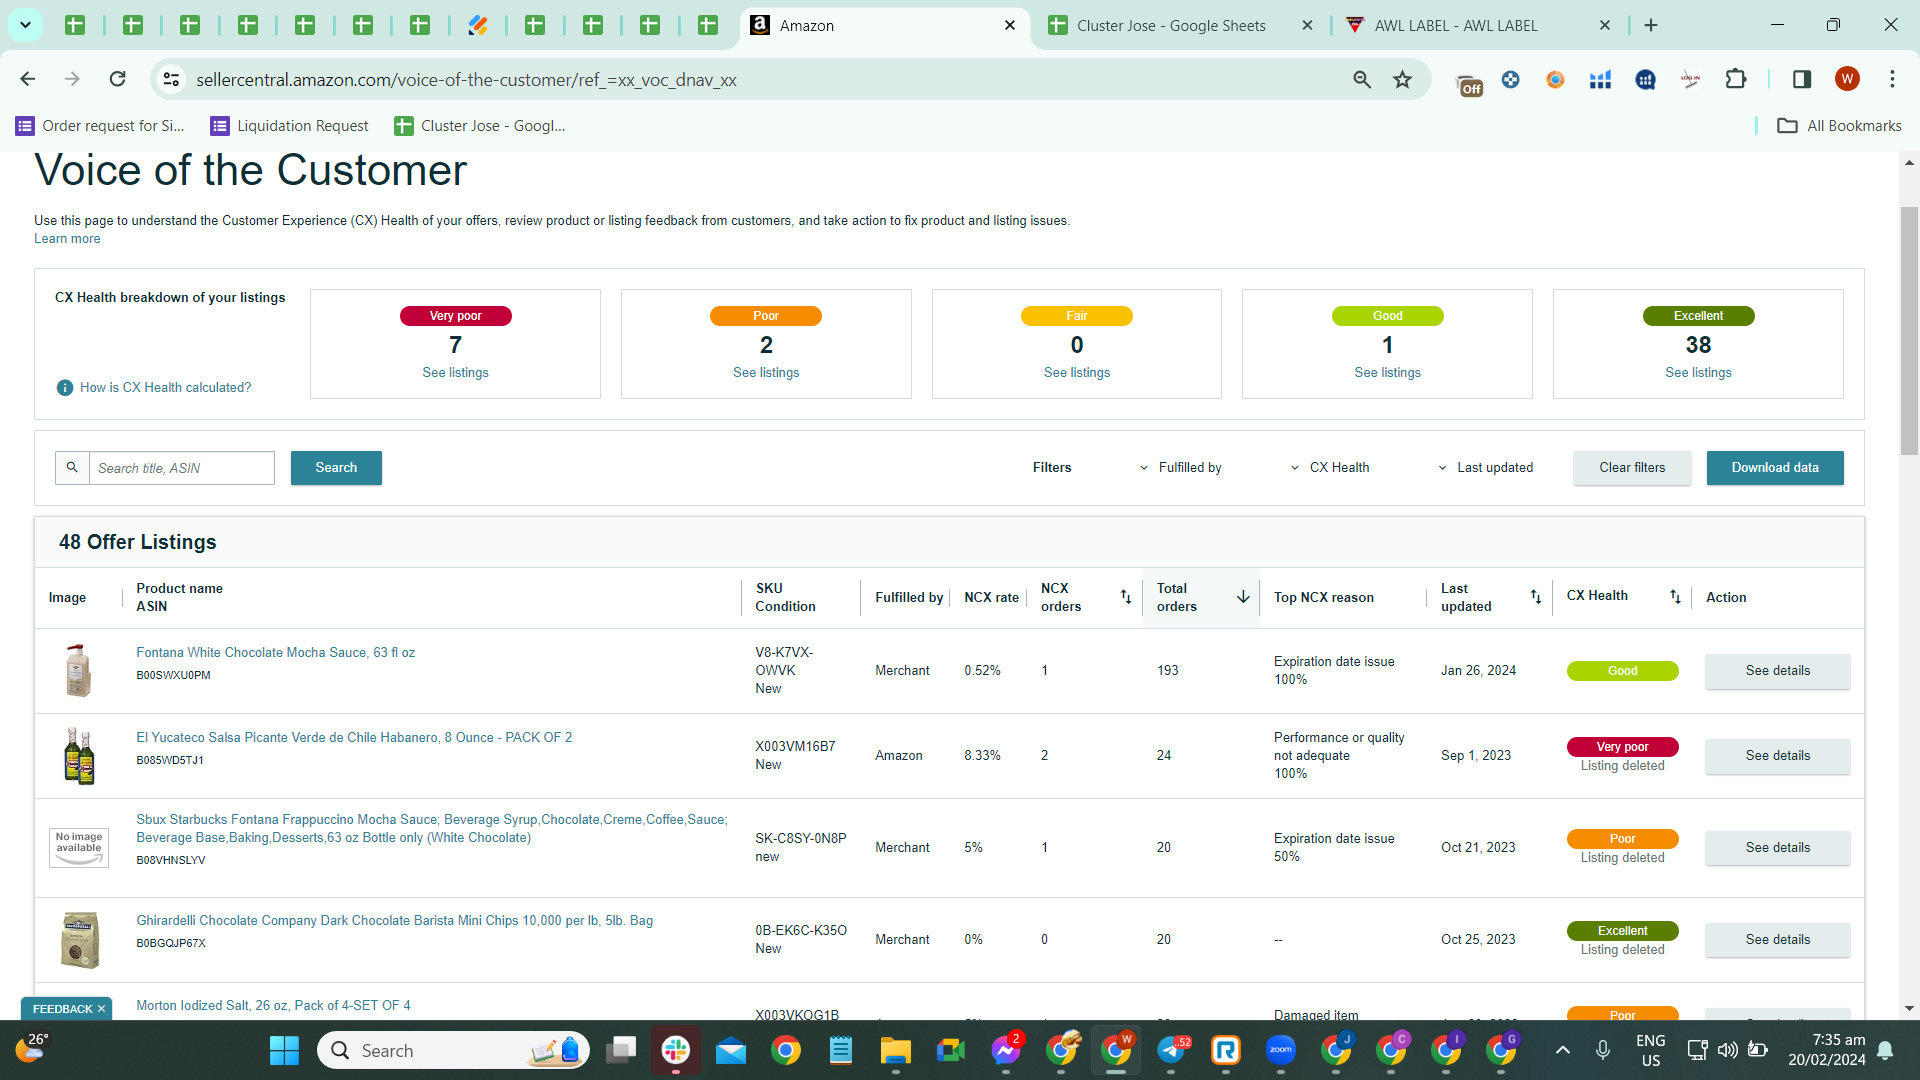Image resolution: width=1920 pixels, height=1080 pixels.
Task: Expand the Fulfilled by filter dropdown
Action: [x=1180, y=468]
